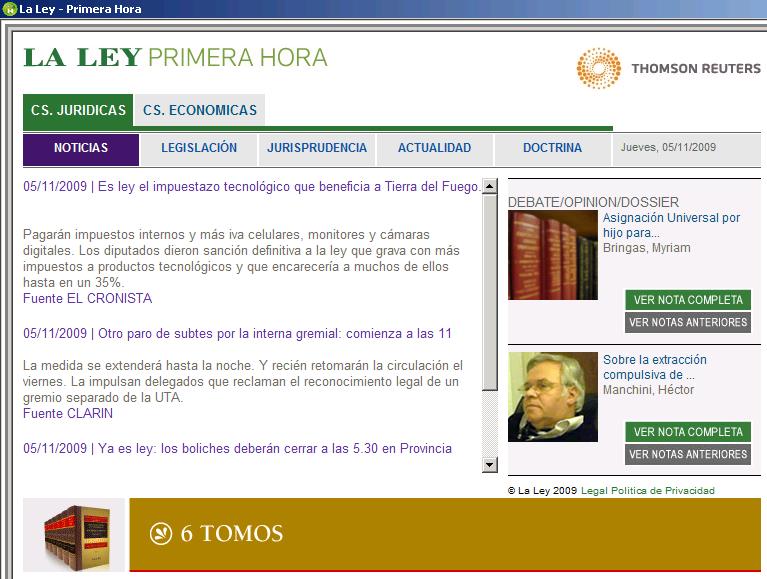Screen dimensions: 767x579
Task: Click VER NOTA COMPLETA for the Bringas note
Action: click(x=688, y=300)
